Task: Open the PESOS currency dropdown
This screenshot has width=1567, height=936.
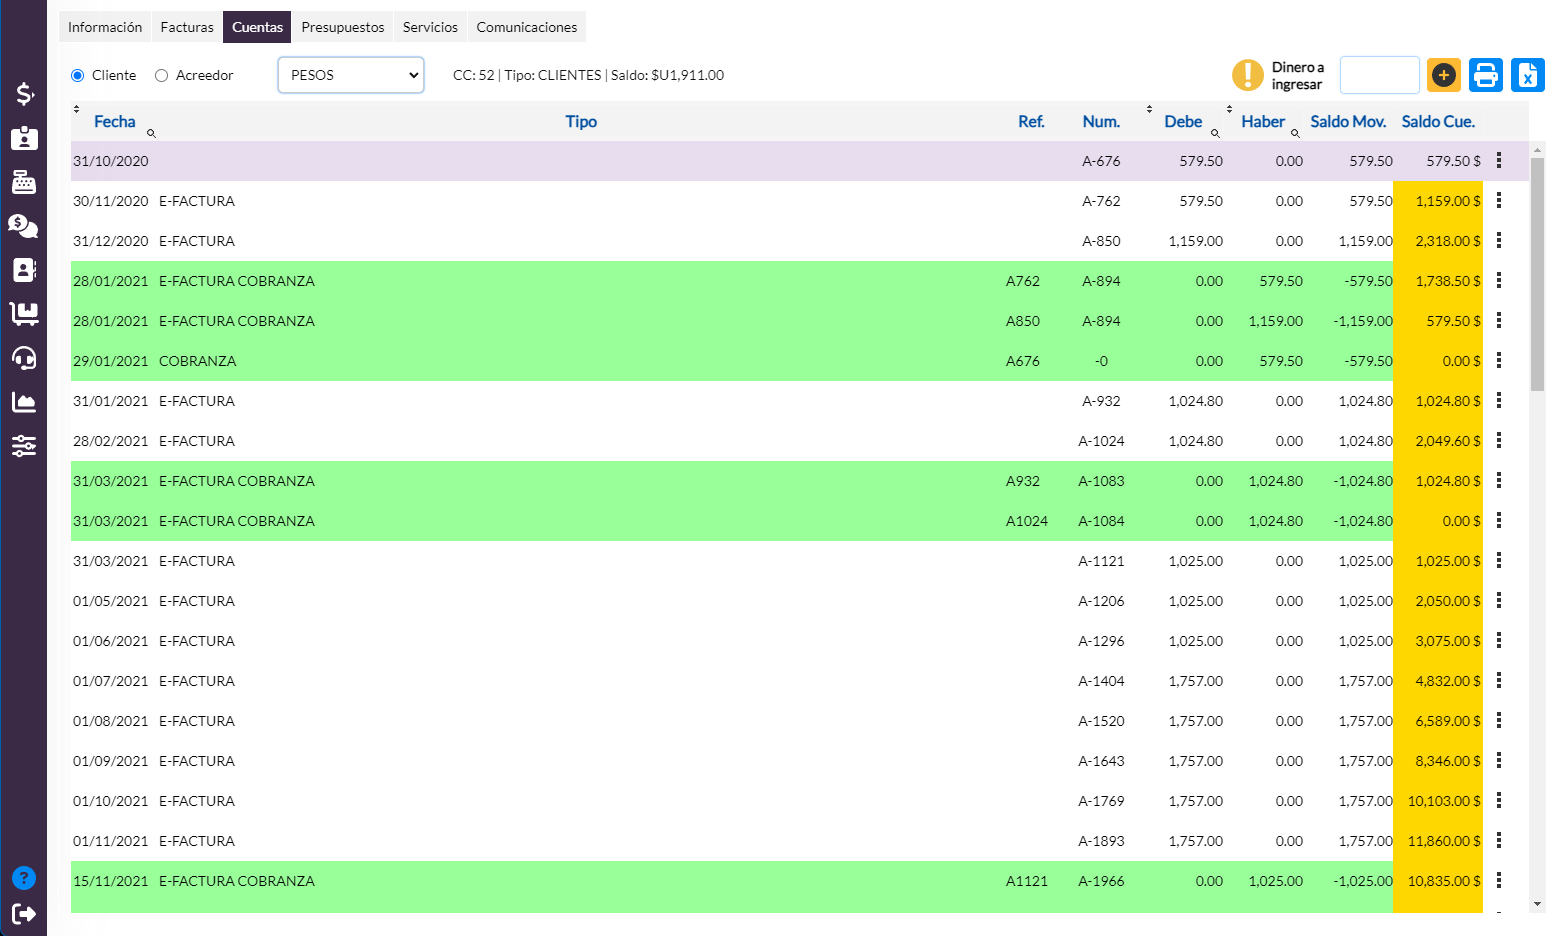Action: click(x=351, y=75)
